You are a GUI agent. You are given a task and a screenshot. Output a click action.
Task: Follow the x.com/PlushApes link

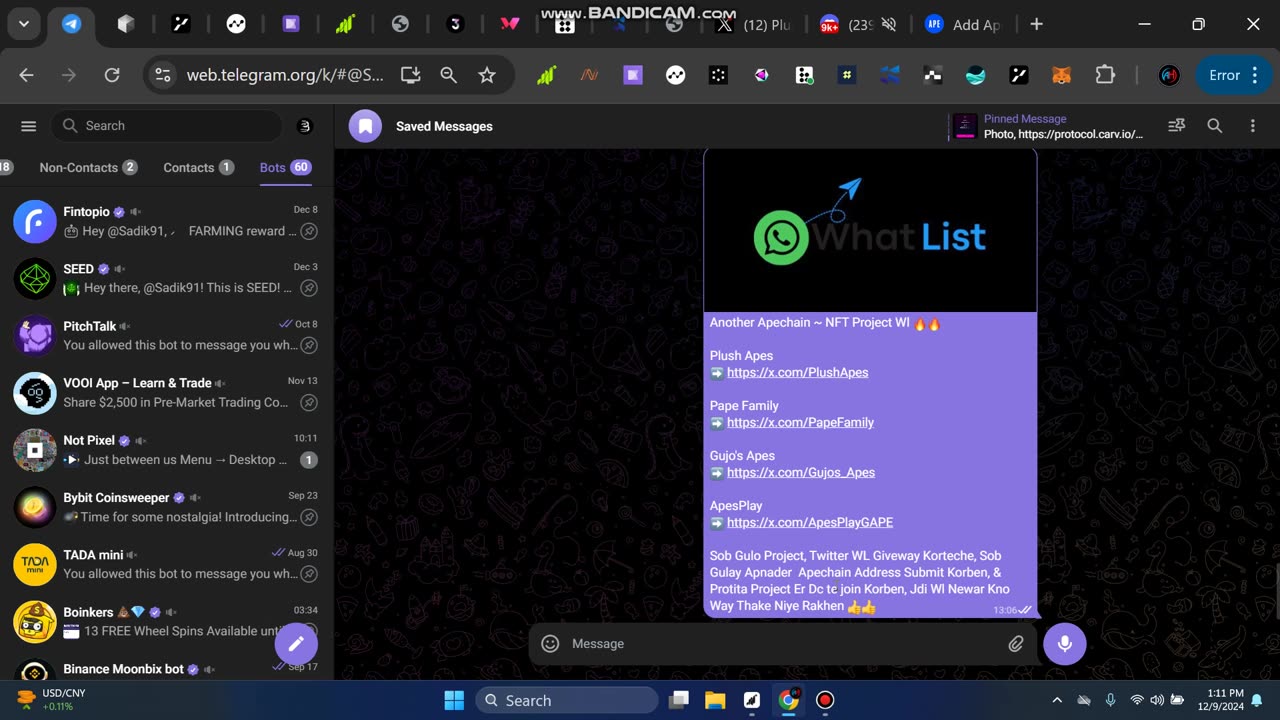797,372
